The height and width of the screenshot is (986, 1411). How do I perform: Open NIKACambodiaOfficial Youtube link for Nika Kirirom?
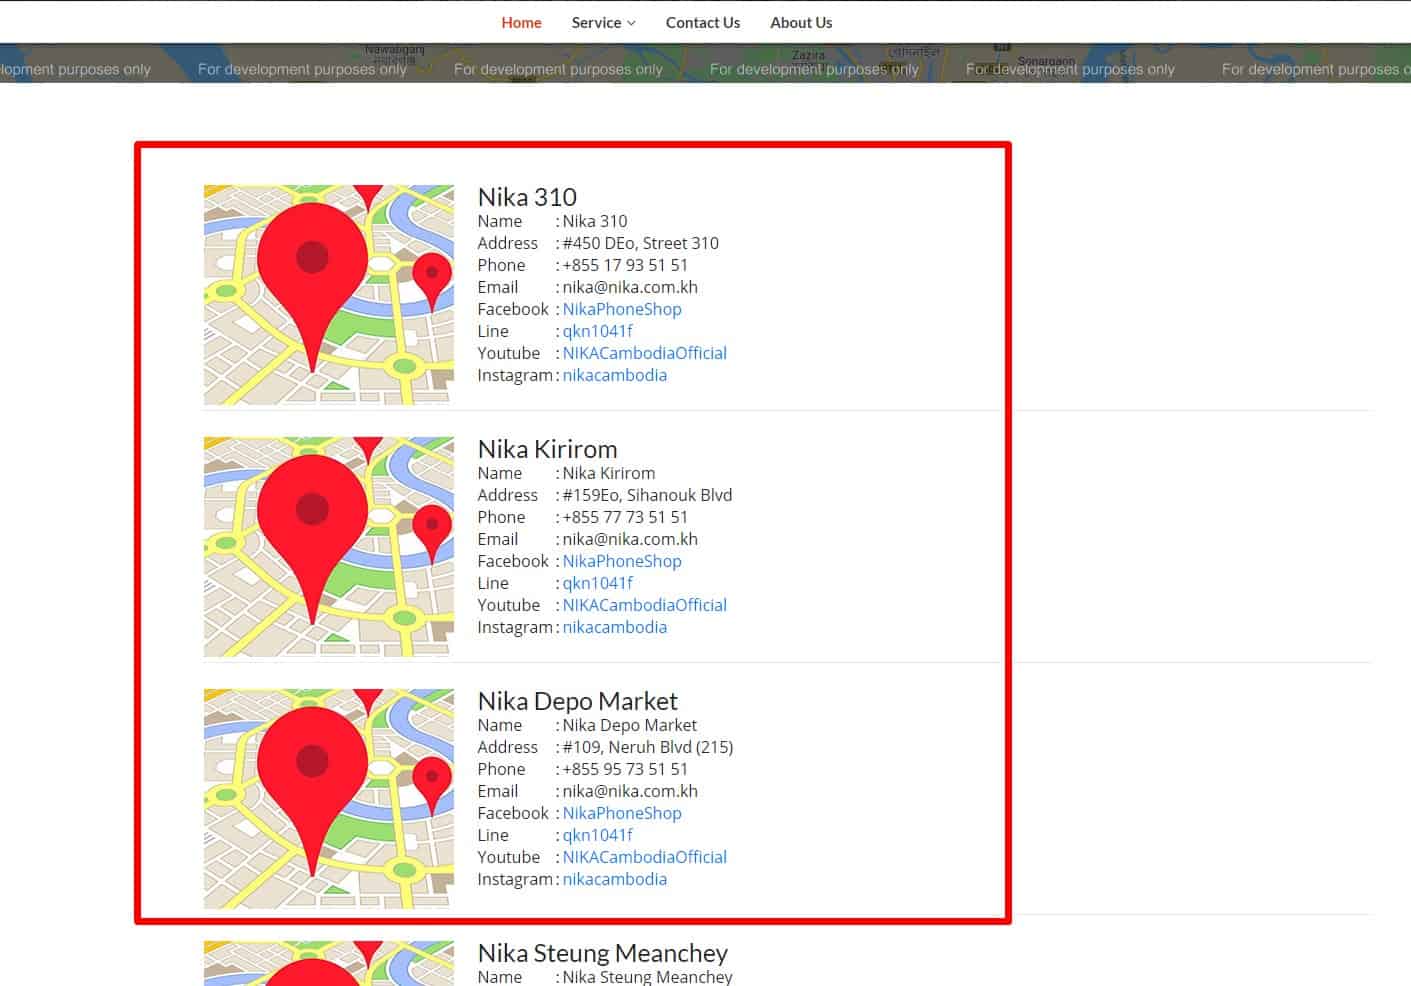pos(645,605)
